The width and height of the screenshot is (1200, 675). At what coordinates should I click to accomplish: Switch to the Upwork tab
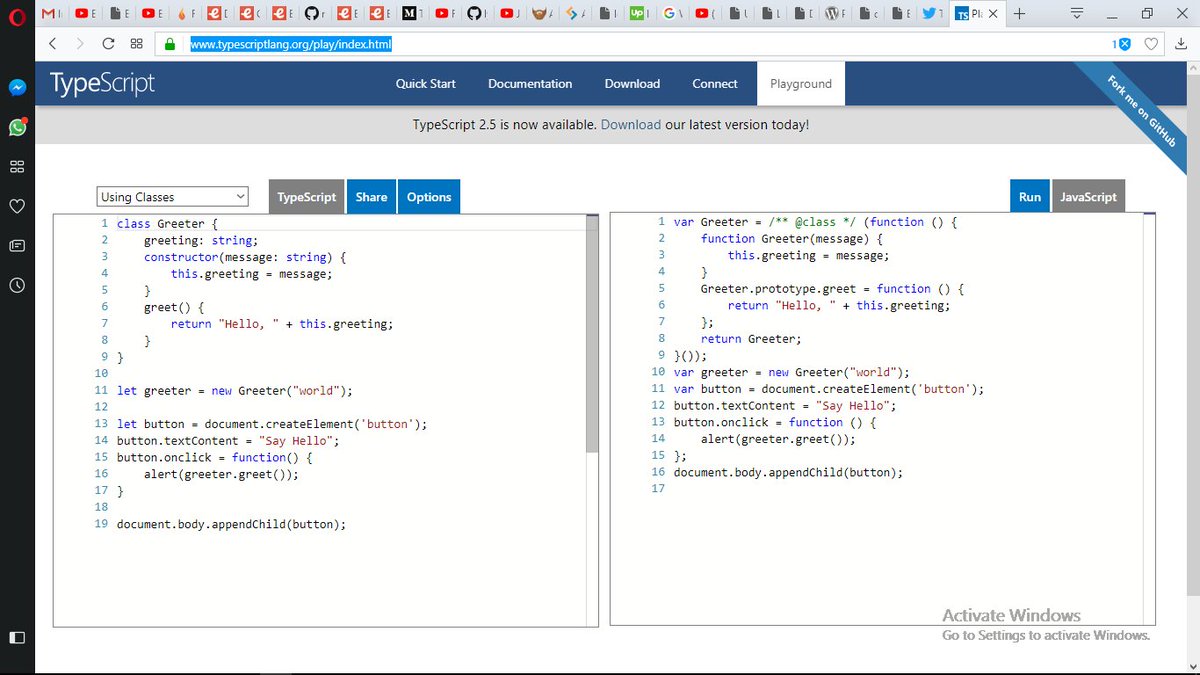coord(641,14)
